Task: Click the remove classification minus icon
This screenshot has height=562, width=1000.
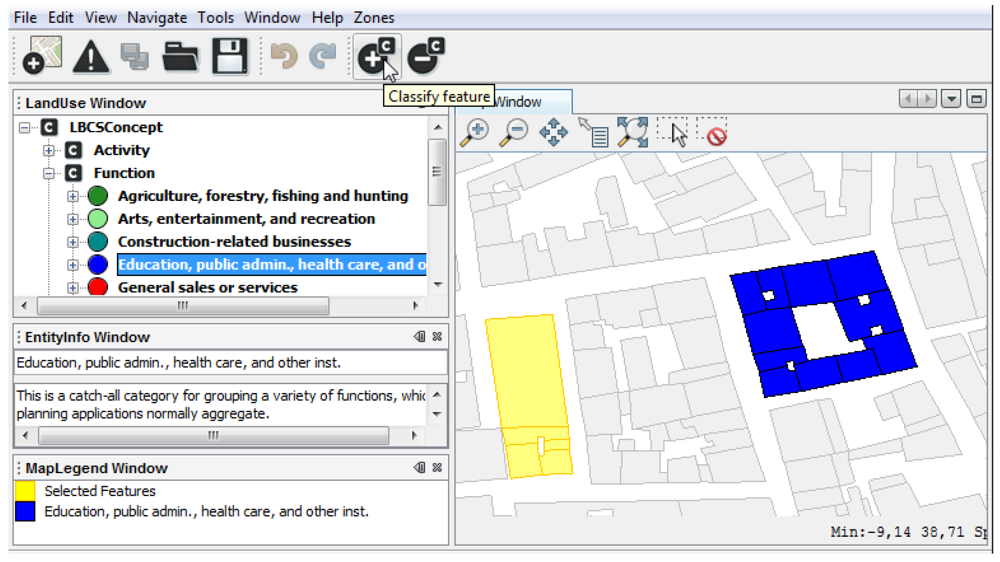Action: pyautogui.click(x=425, y=56)
